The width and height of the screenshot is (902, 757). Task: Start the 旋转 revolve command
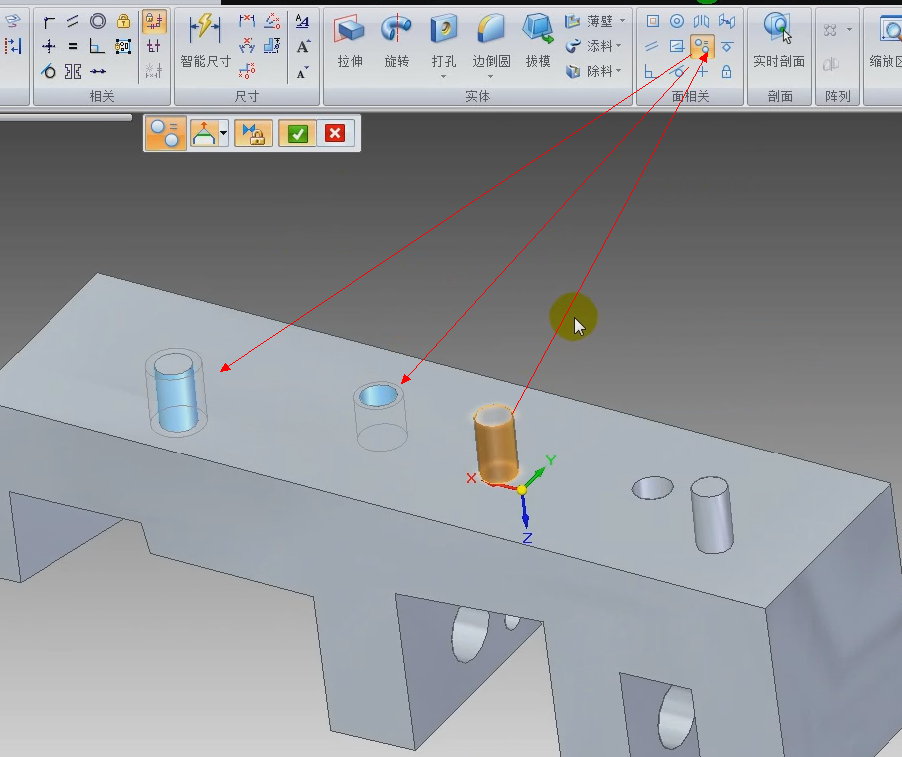tap(396, 40)
